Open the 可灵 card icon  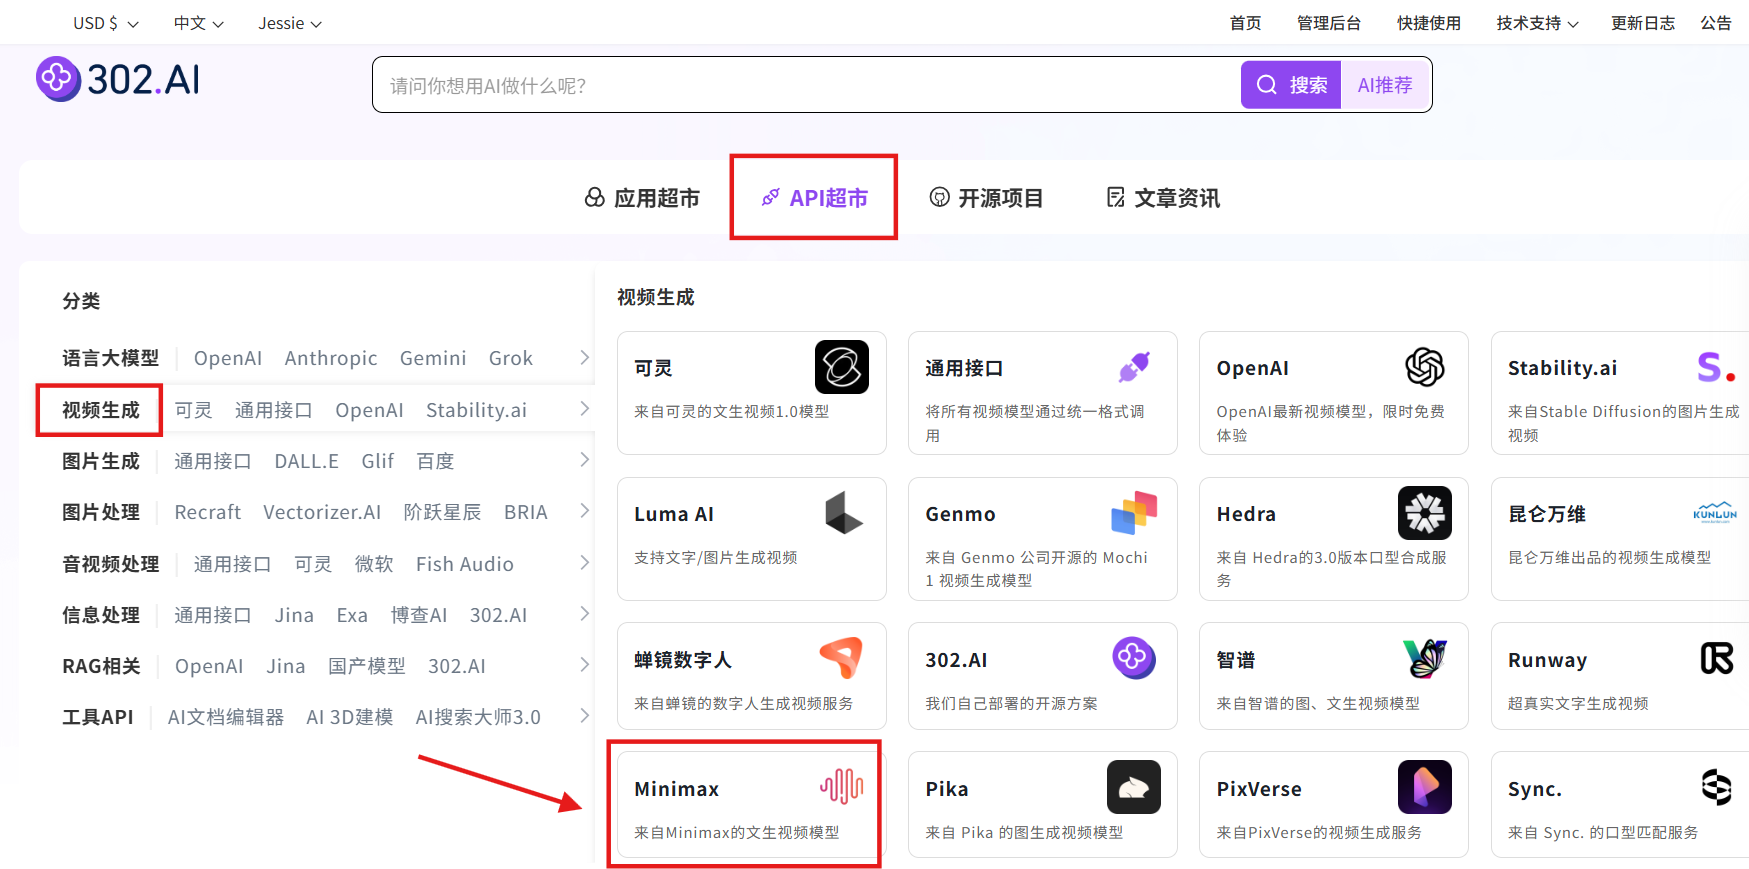click(x=842, y=367)
